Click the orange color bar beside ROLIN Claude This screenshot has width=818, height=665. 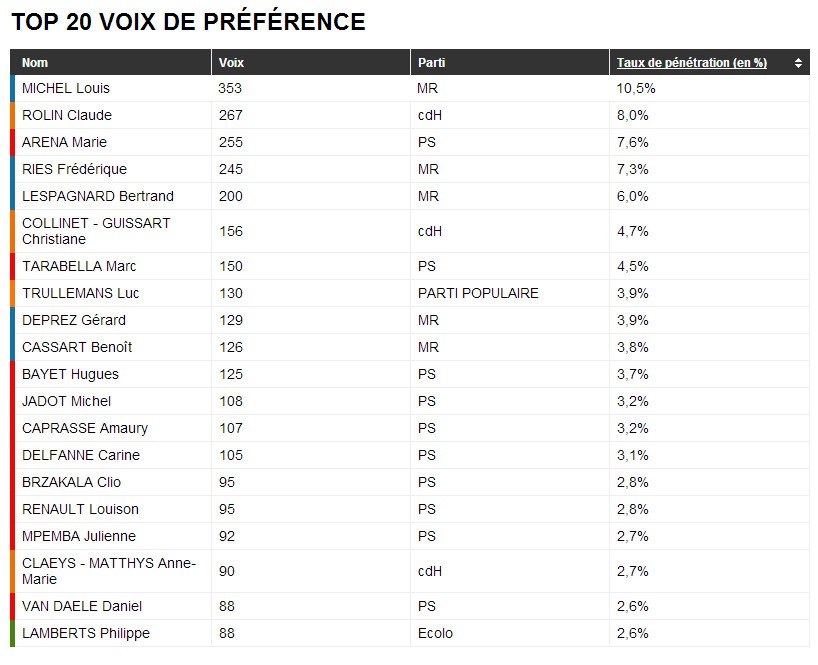coord(13,115)
